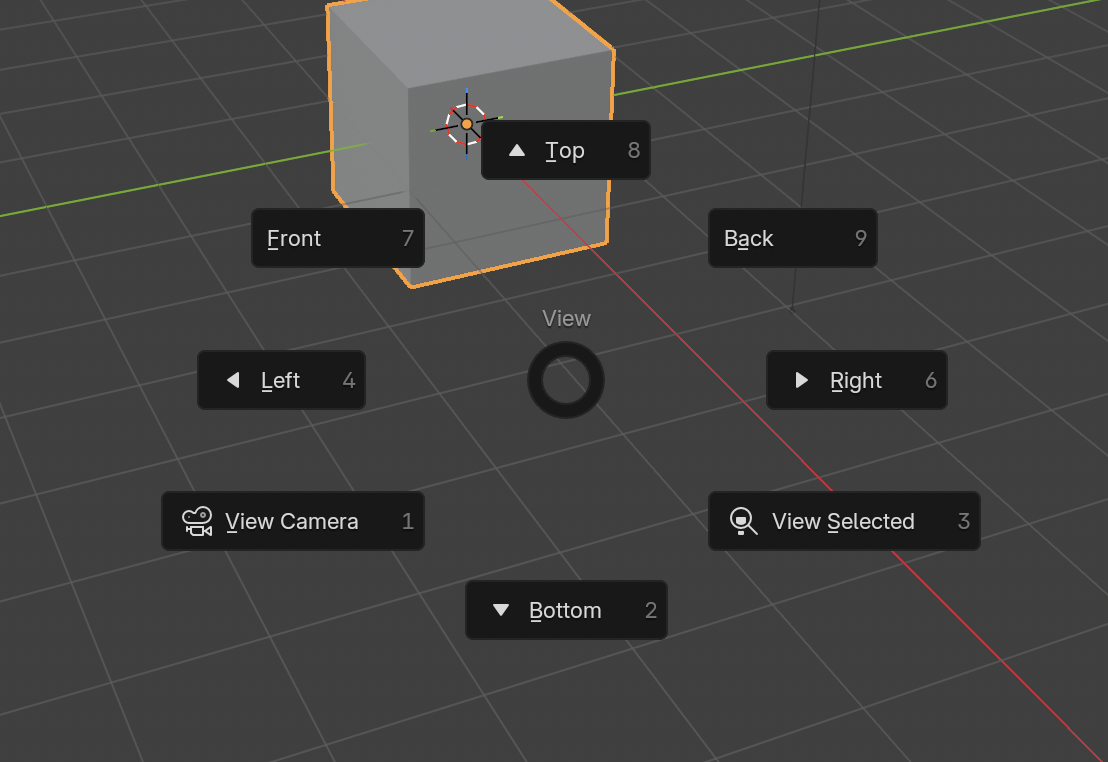Choose Bottom view entry

566,610
